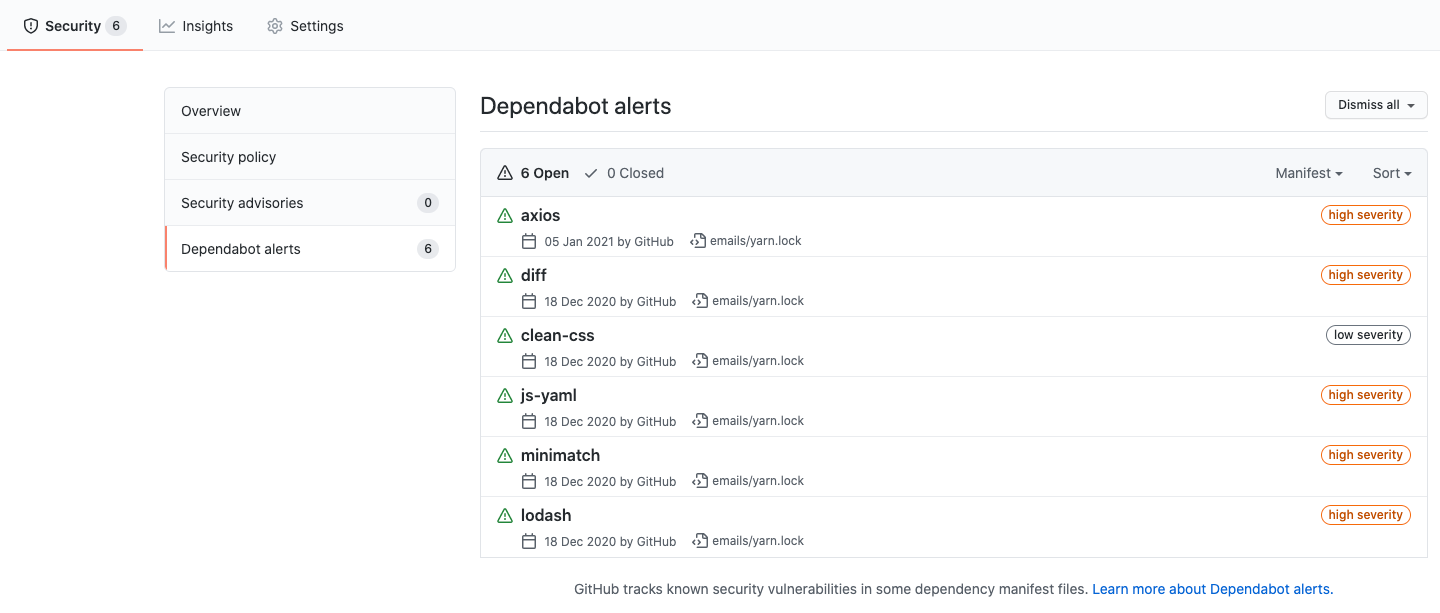Click the file icon in clean-css row
The width and height of the screenshot is (1440, 613).
tap(700, 361)
